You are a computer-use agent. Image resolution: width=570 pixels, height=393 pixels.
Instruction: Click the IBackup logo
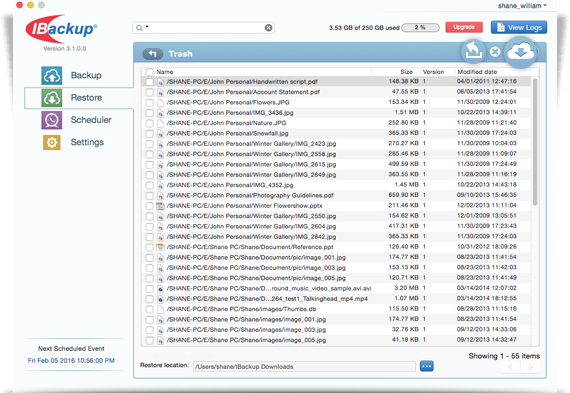[x=61, y=28]
